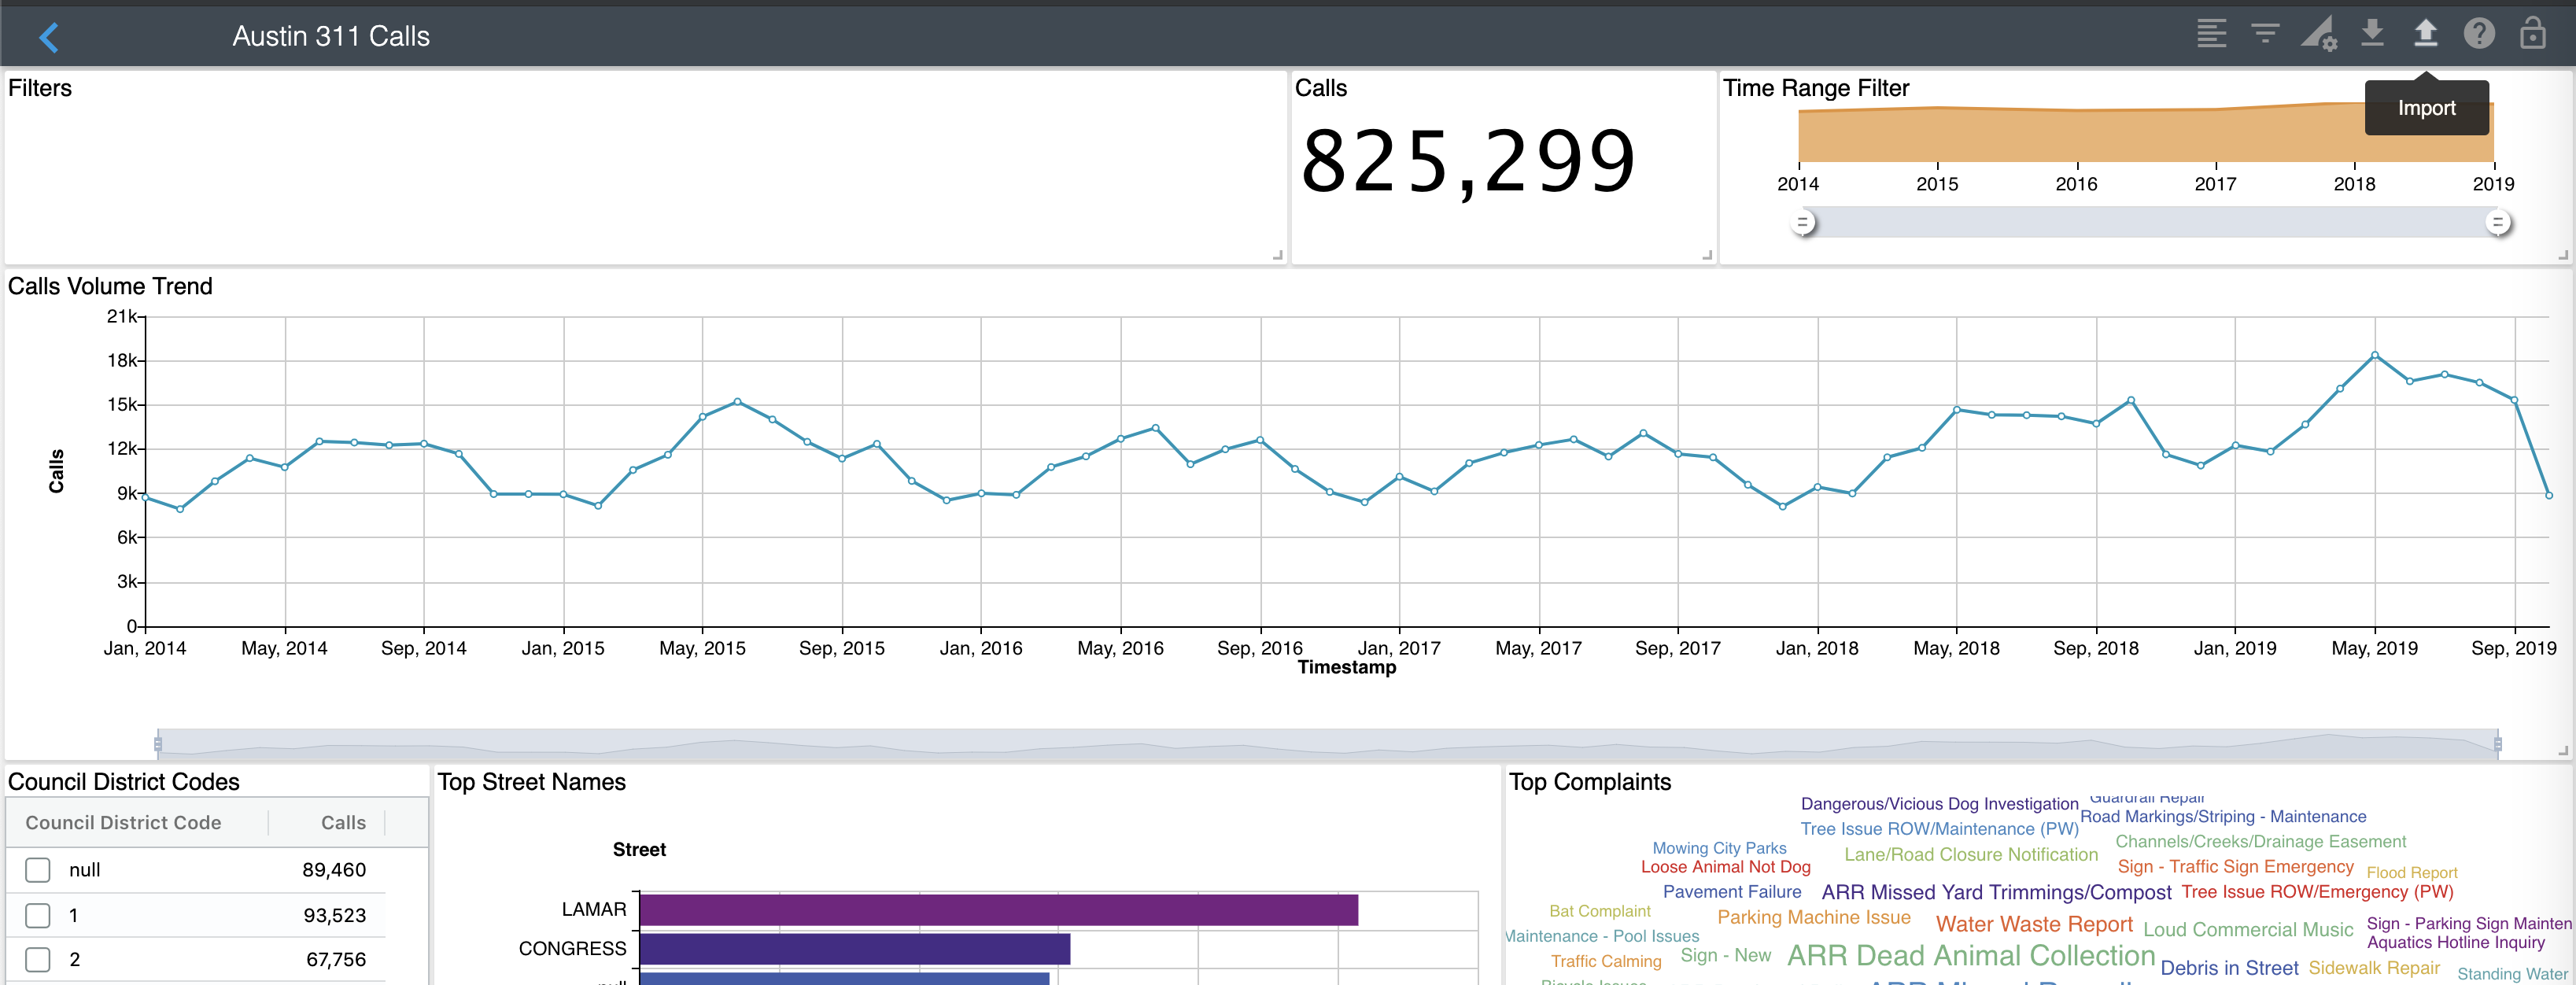The image size is (2576, 985).
Task: Click the trend chart right zoom handle
Action: point(2498,744)
